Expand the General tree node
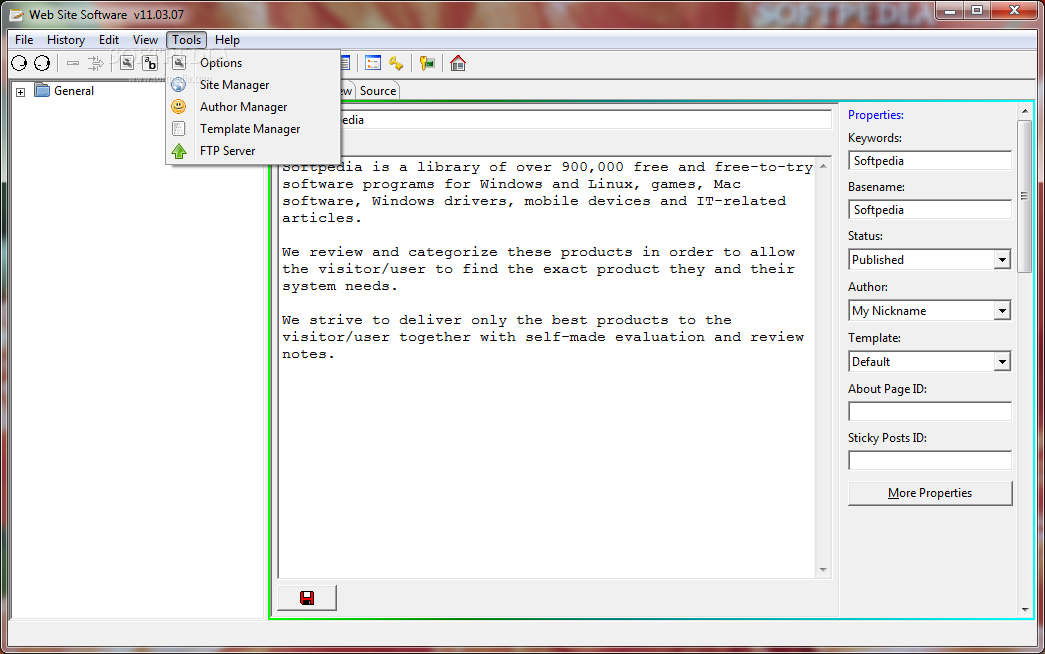 click(x=21, y=92)
